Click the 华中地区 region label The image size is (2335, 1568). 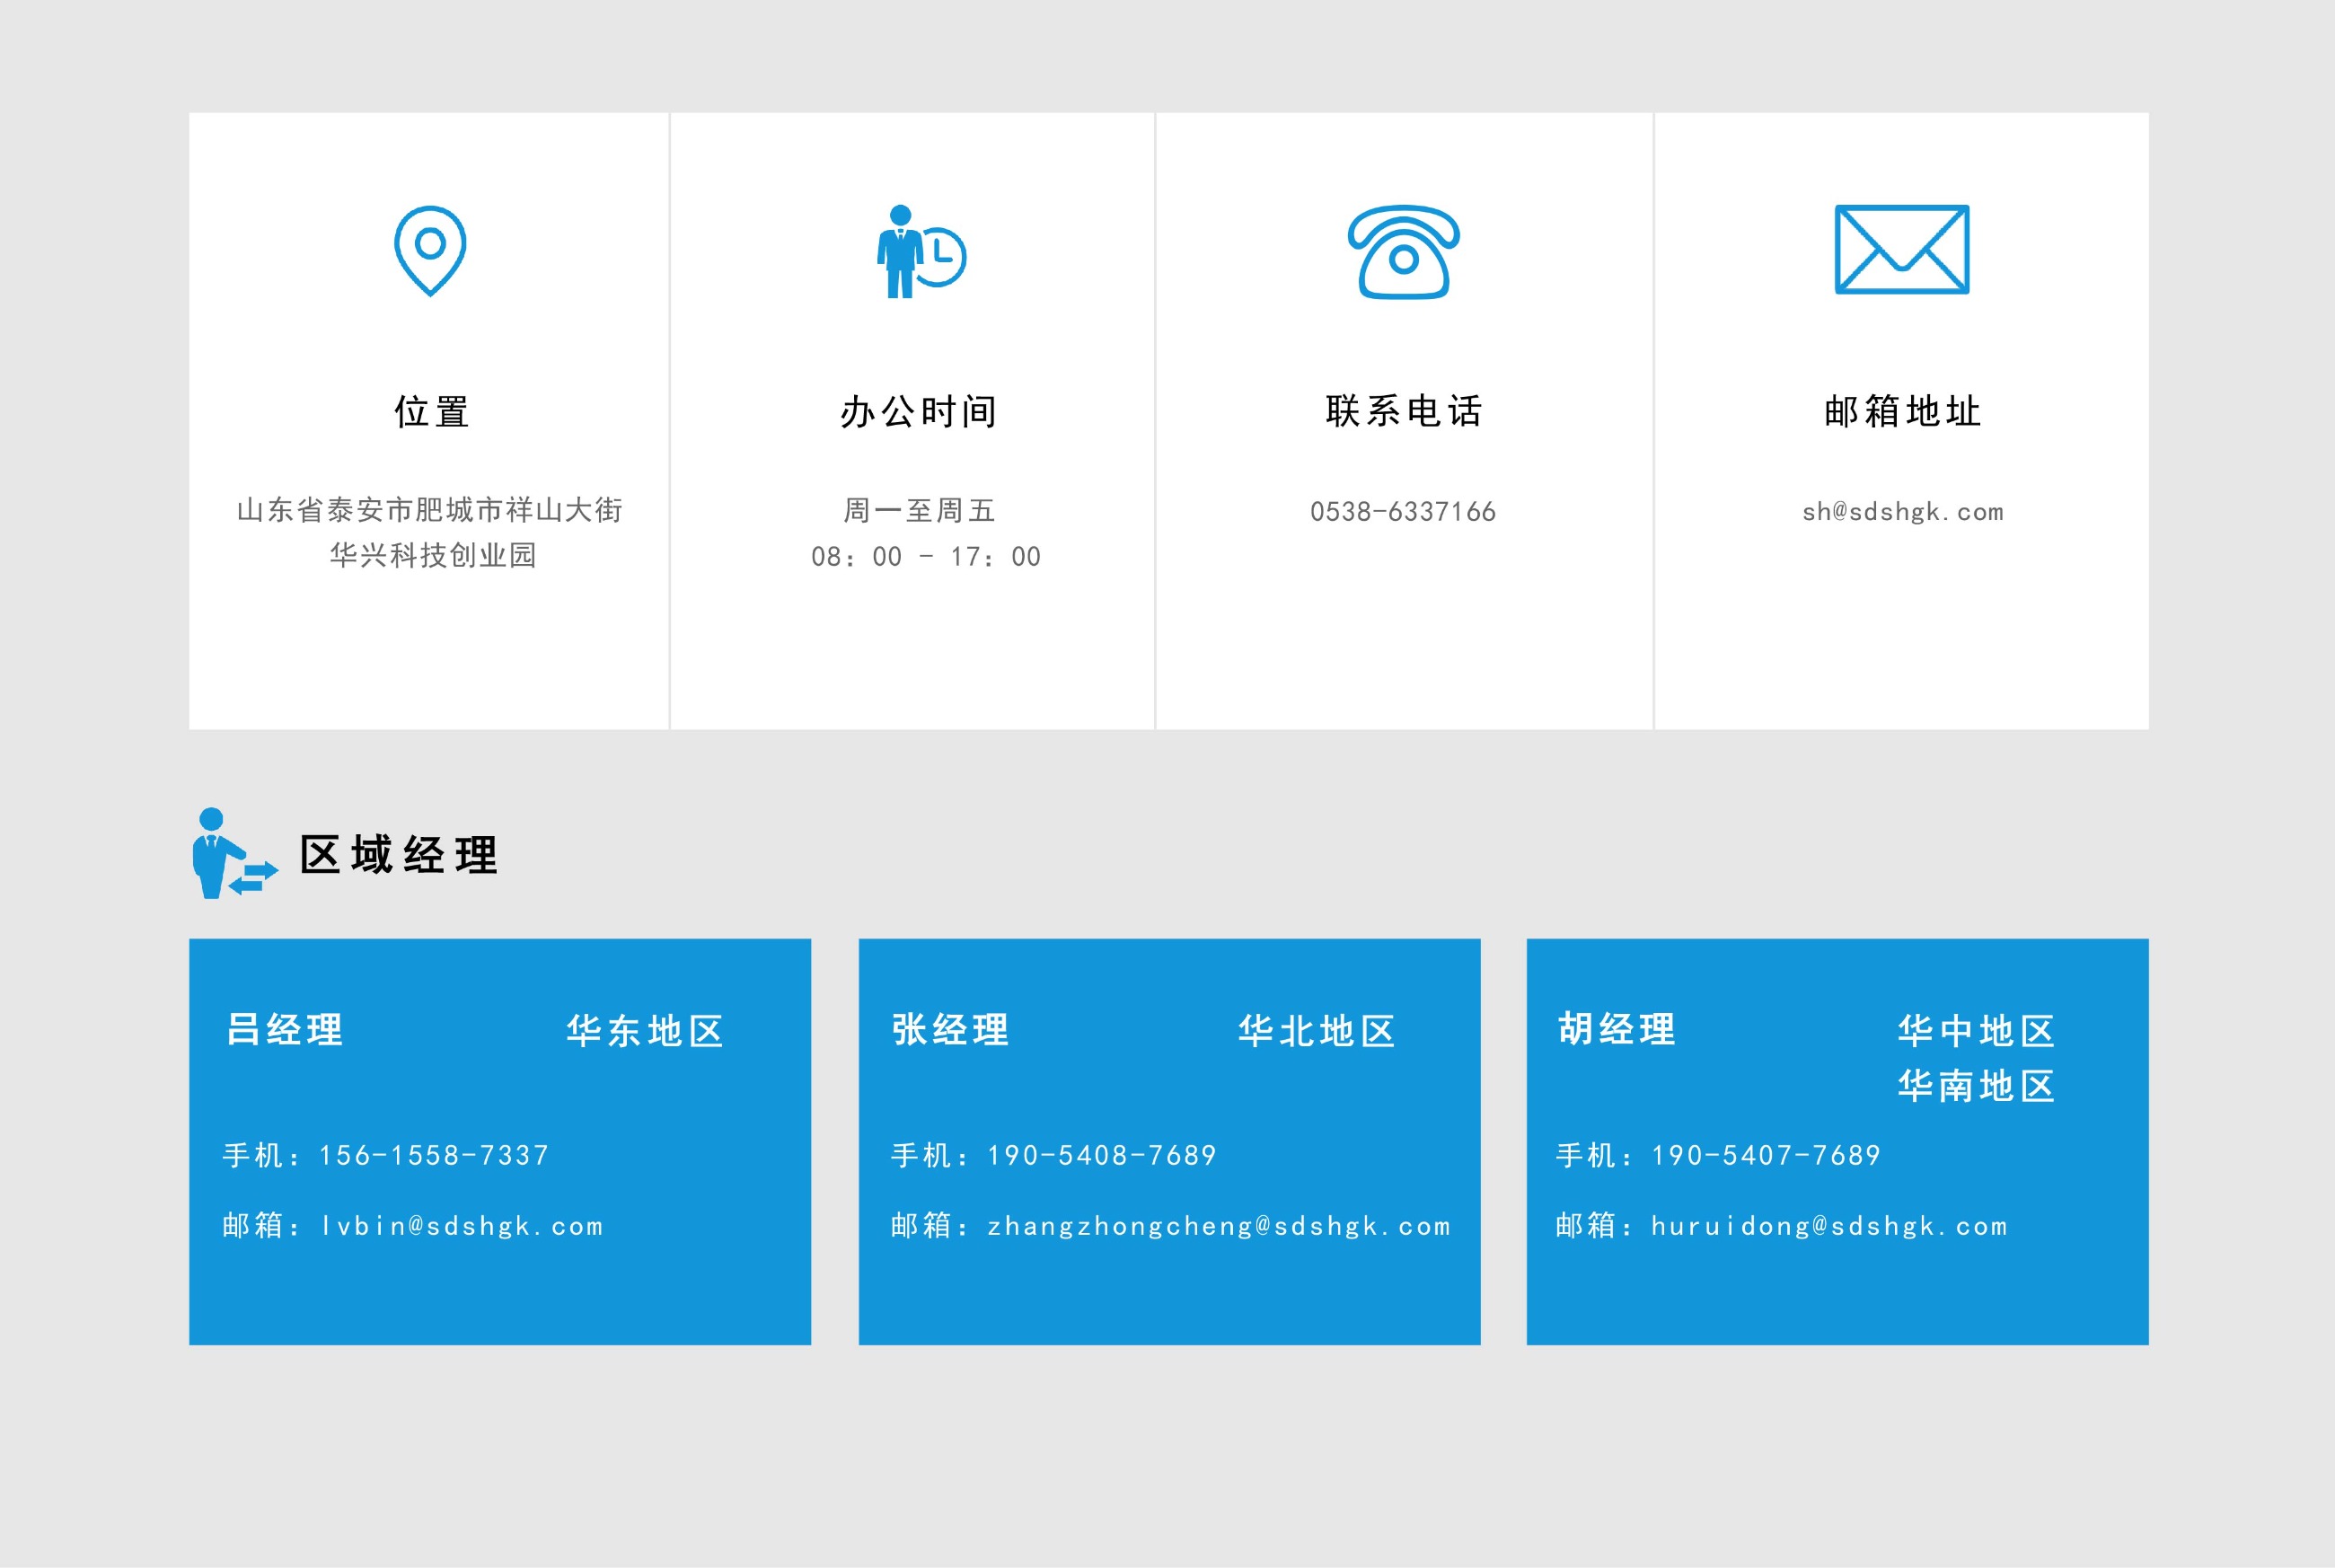coord(1976,1031)
